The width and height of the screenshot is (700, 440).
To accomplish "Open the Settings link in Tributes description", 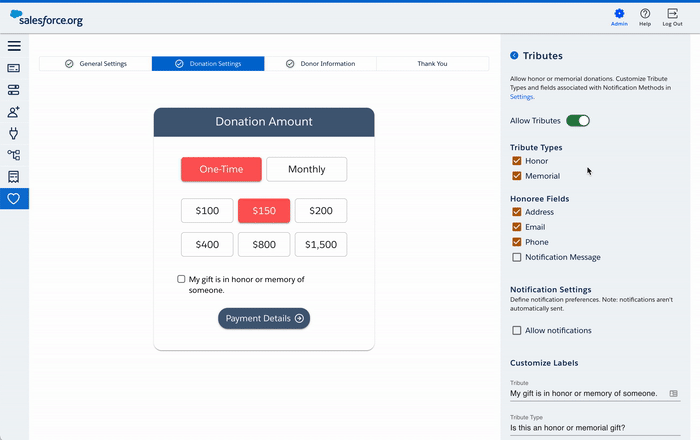I will tap(521, 97).
